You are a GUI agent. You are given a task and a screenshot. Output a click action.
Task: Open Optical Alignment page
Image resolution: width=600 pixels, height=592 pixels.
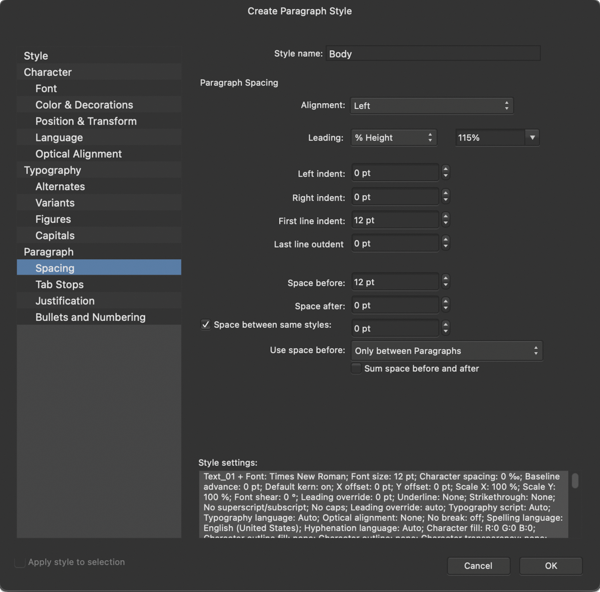99,154
